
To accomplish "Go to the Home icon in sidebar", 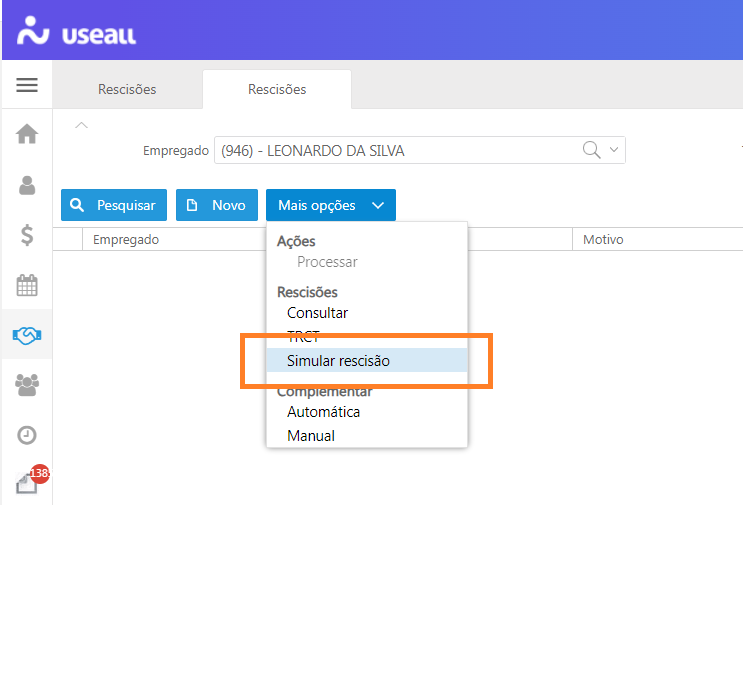I will point(27,134).
